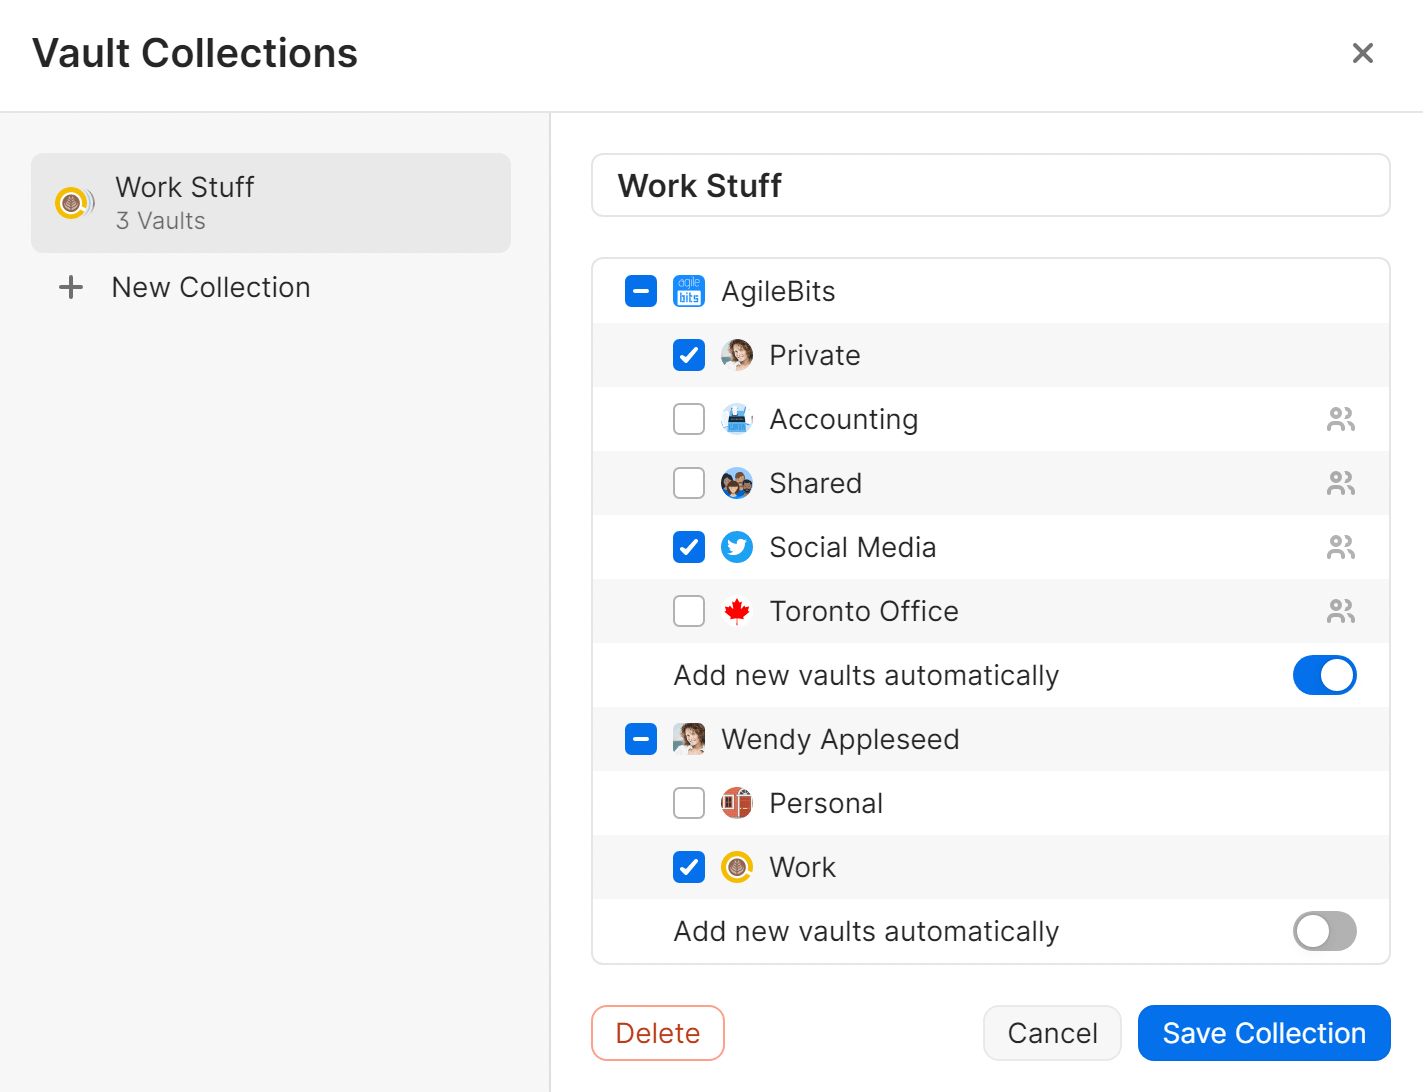Image resolution: width=1423 pixels, height=1092 pixels.
Task: Click the New Collection label
Action: [x=211, y=288]
